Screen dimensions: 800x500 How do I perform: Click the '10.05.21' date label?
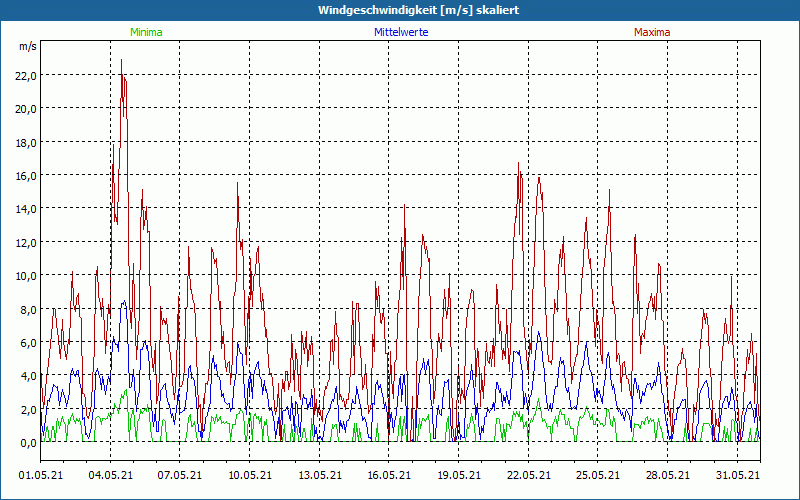click(250, 475)
